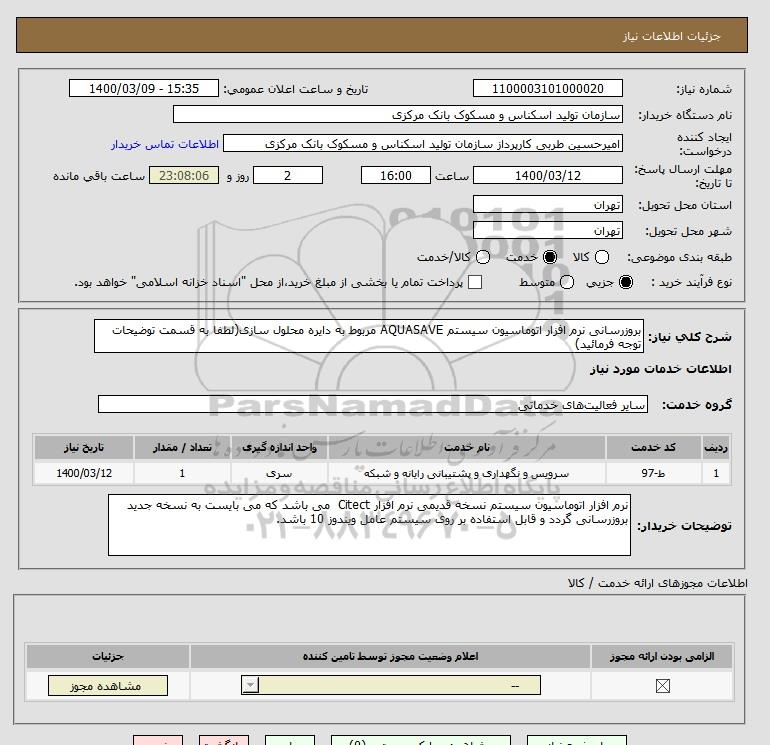
Task: Click the quantity cell showing 1
Action: point(182,473)
